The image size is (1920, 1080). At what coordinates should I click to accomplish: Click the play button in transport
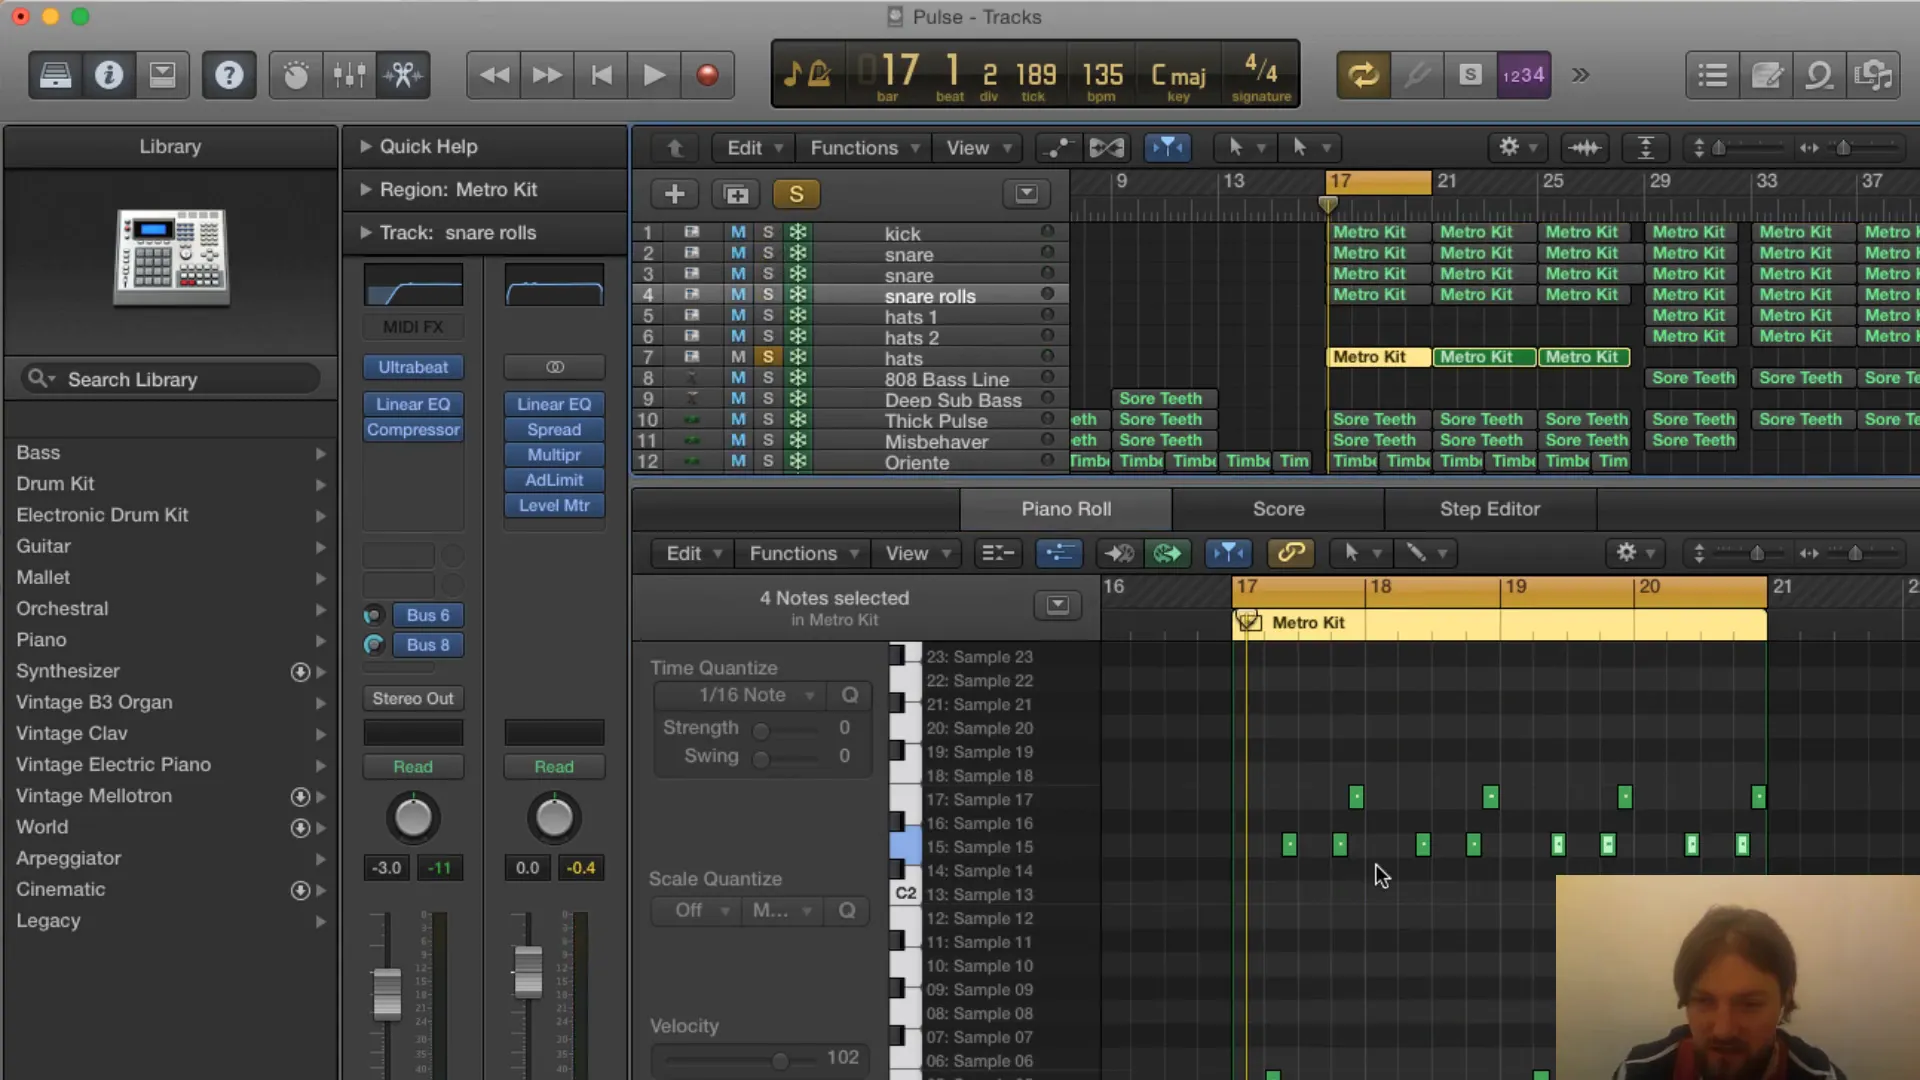(653, 75)
